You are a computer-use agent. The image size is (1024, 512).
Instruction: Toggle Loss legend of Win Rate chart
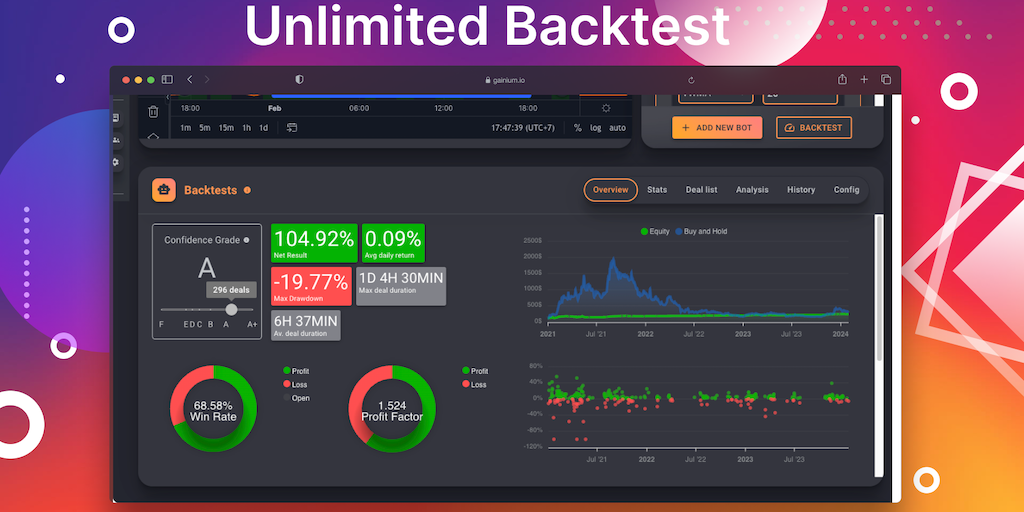click(295, 385)
